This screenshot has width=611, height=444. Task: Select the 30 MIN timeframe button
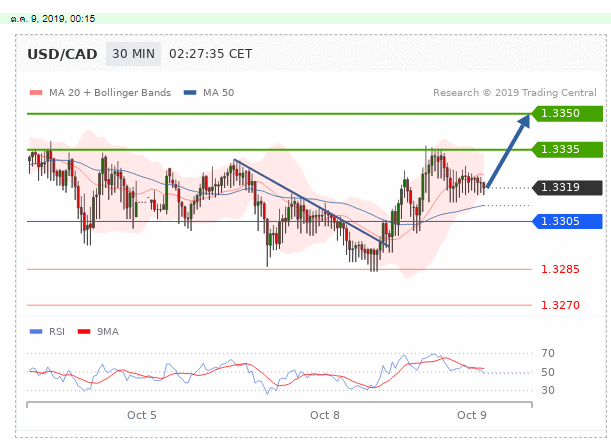(133, 54)
